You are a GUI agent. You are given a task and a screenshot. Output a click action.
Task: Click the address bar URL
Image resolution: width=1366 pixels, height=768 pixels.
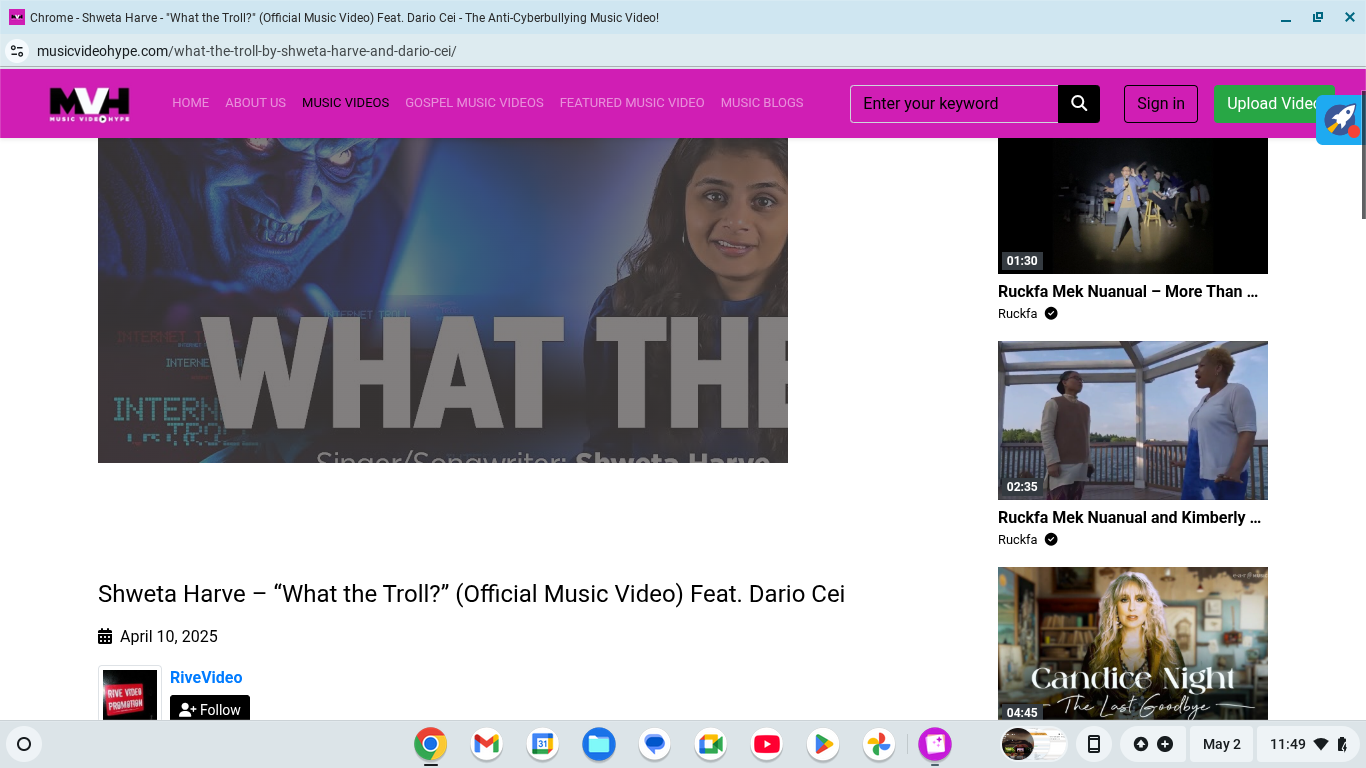[246, 51]
